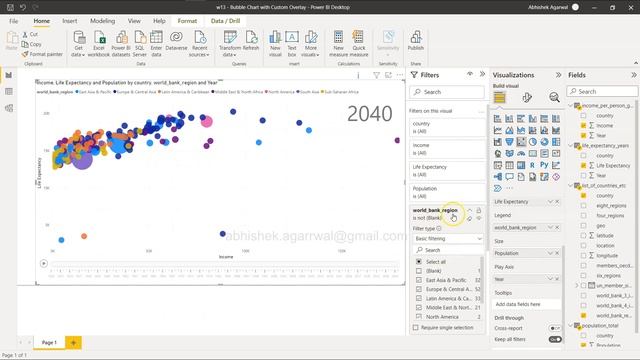Clear the world_bank_region filter with eraser icon

470,218
